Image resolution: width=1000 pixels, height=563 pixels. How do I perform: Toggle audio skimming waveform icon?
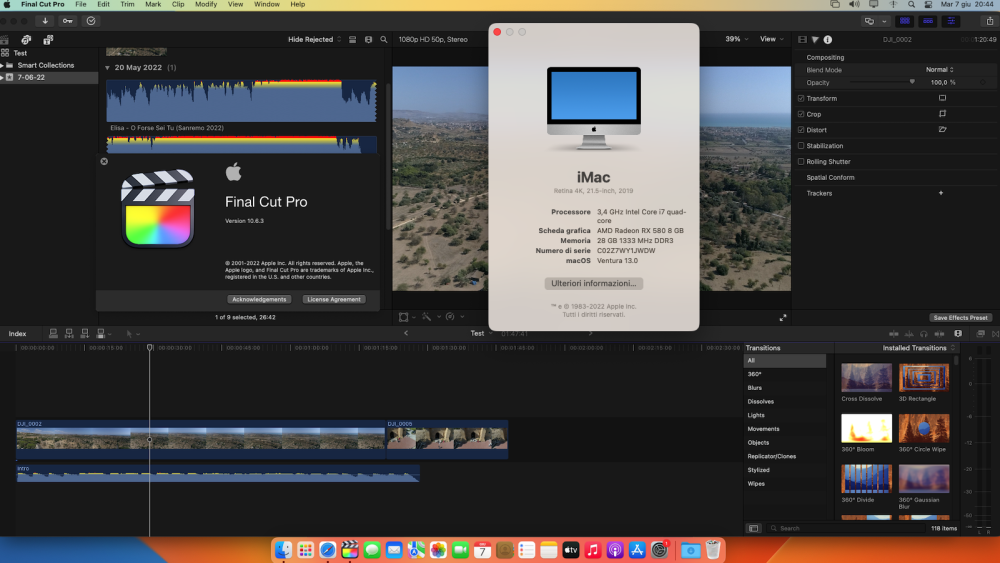(909, 333)
